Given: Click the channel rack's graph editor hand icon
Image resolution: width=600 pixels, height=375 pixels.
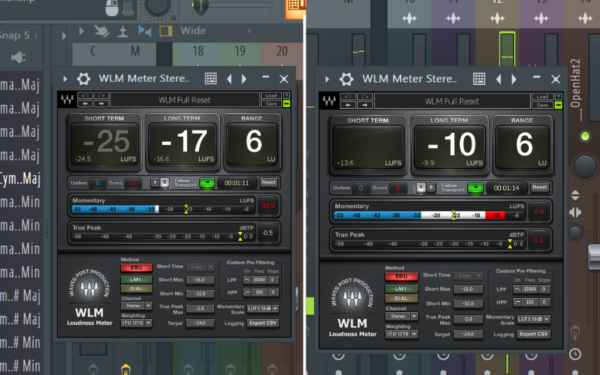Looking at the screenshot, I should click(101, 31).
